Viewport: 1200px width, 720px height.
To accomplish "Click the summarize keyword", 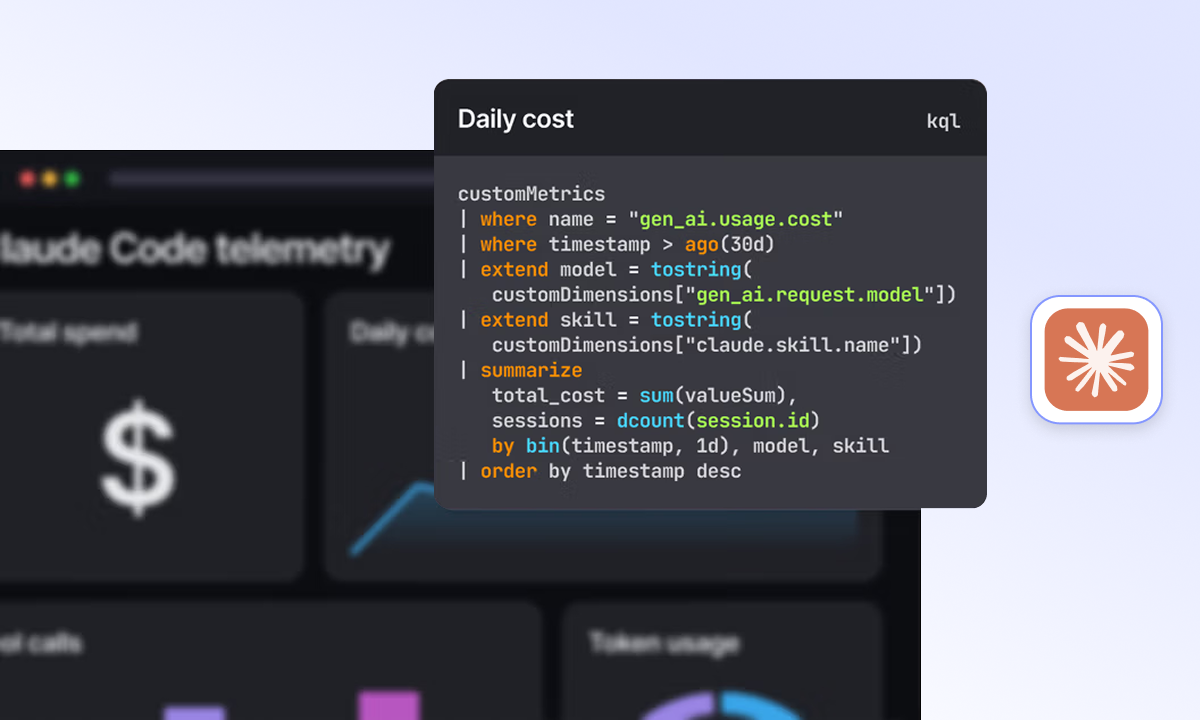I will pyautogui.click(x=531, y=370).
